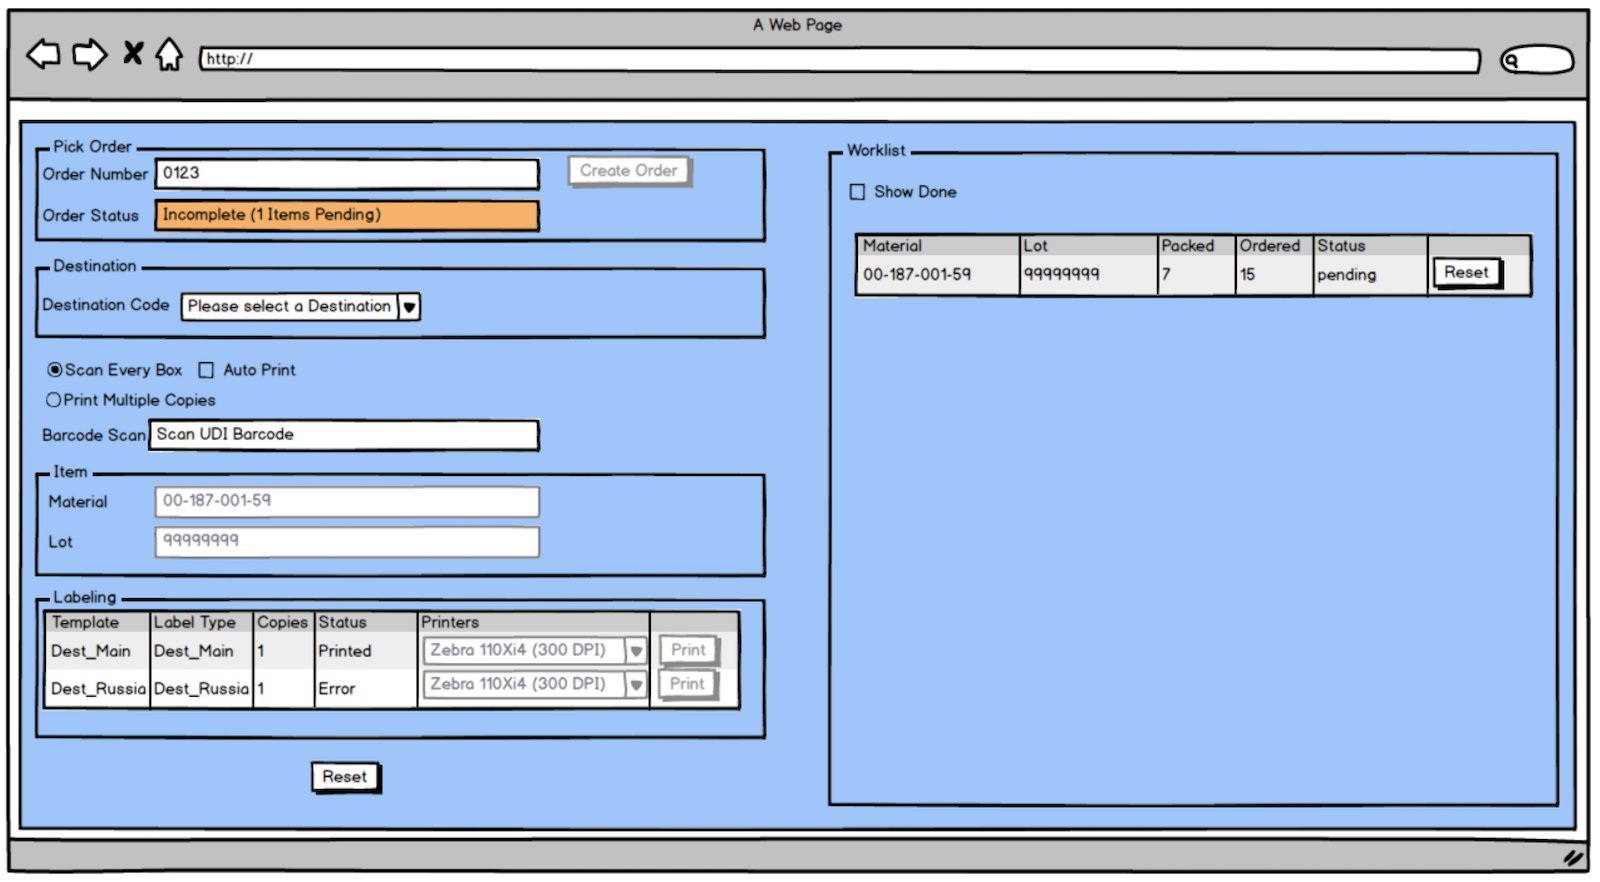Viewport: 1600px width, 882px height.
Task: Click the search magnifier icon
Action: point(1511,61)
